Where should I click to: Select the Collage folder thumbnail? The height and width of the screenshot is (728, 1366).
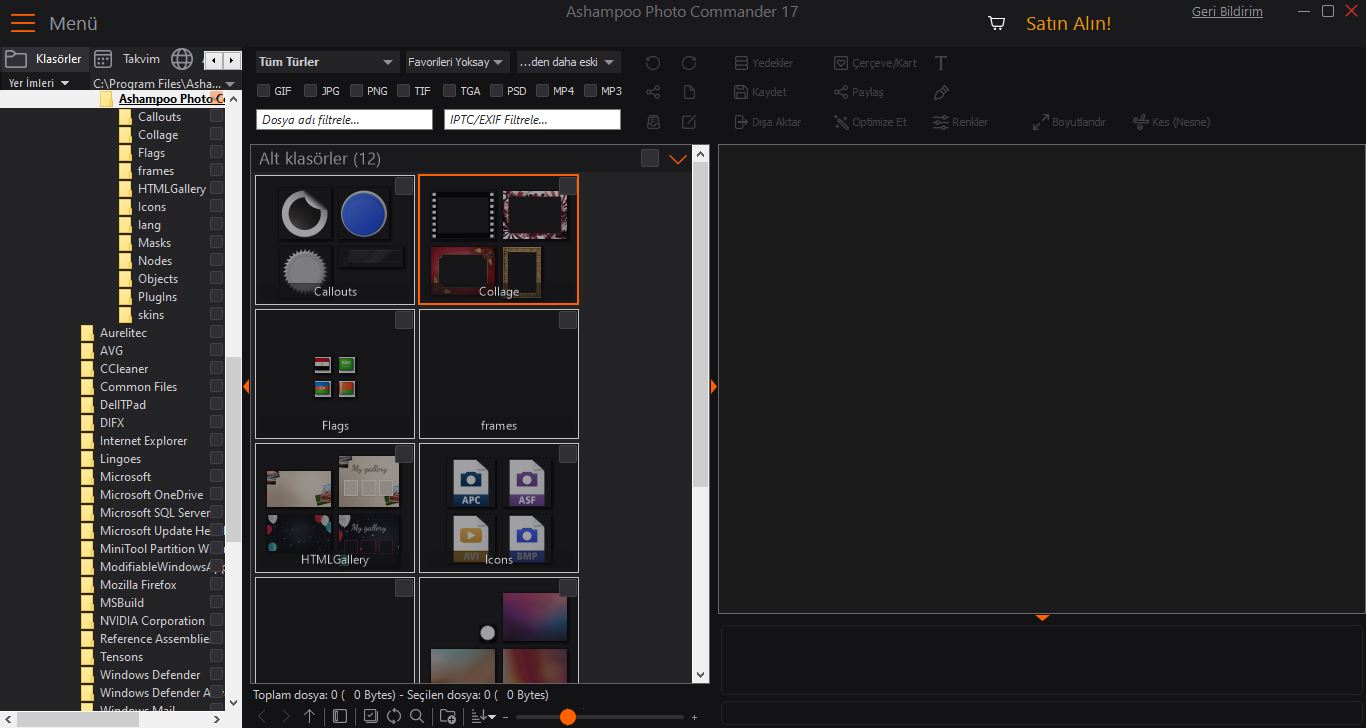[498, 239]
